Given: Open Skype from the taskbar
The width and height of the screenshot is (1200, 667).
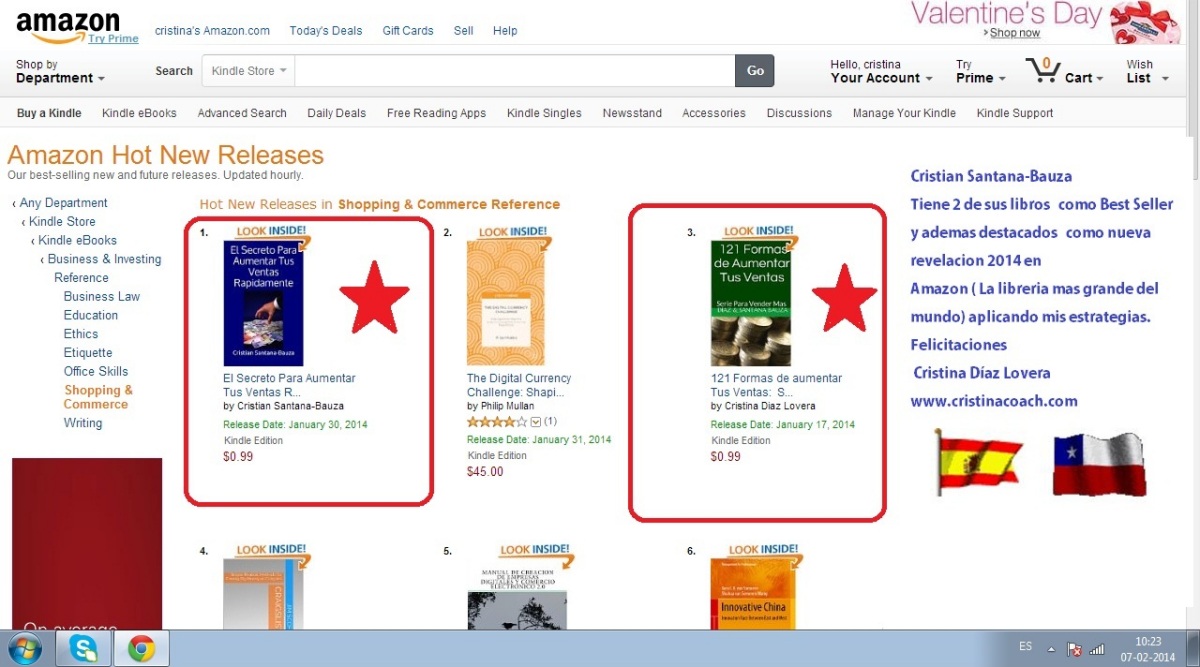Looking at the screenshot, I should [84, 649].
